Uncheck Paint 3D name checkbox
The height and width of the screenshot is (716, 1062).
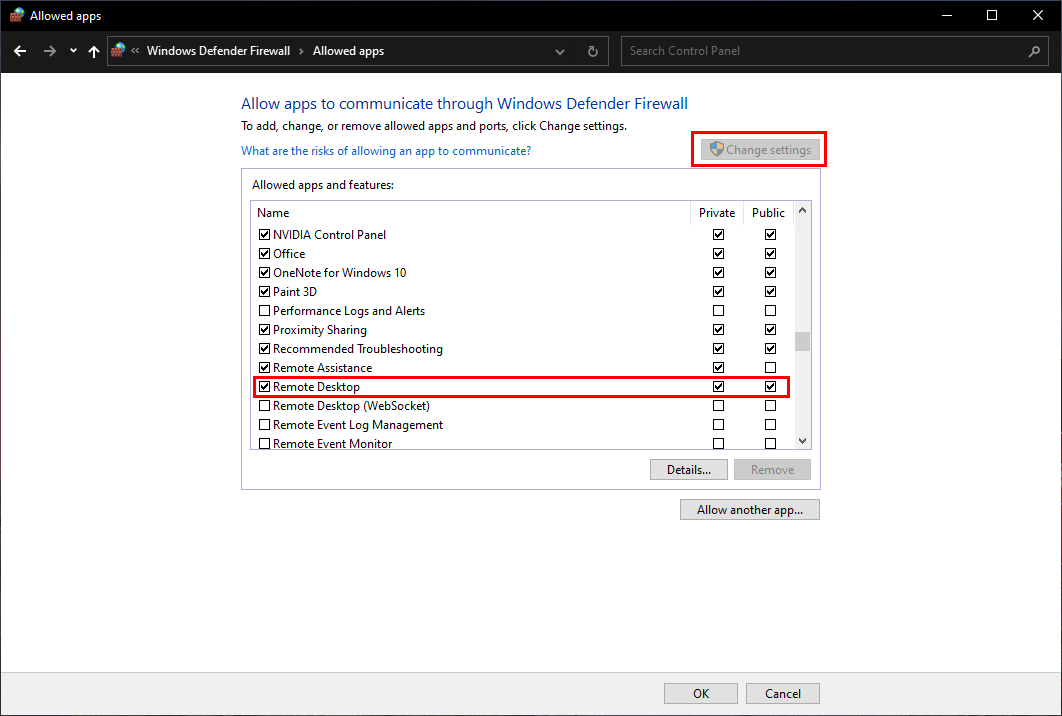265,291
